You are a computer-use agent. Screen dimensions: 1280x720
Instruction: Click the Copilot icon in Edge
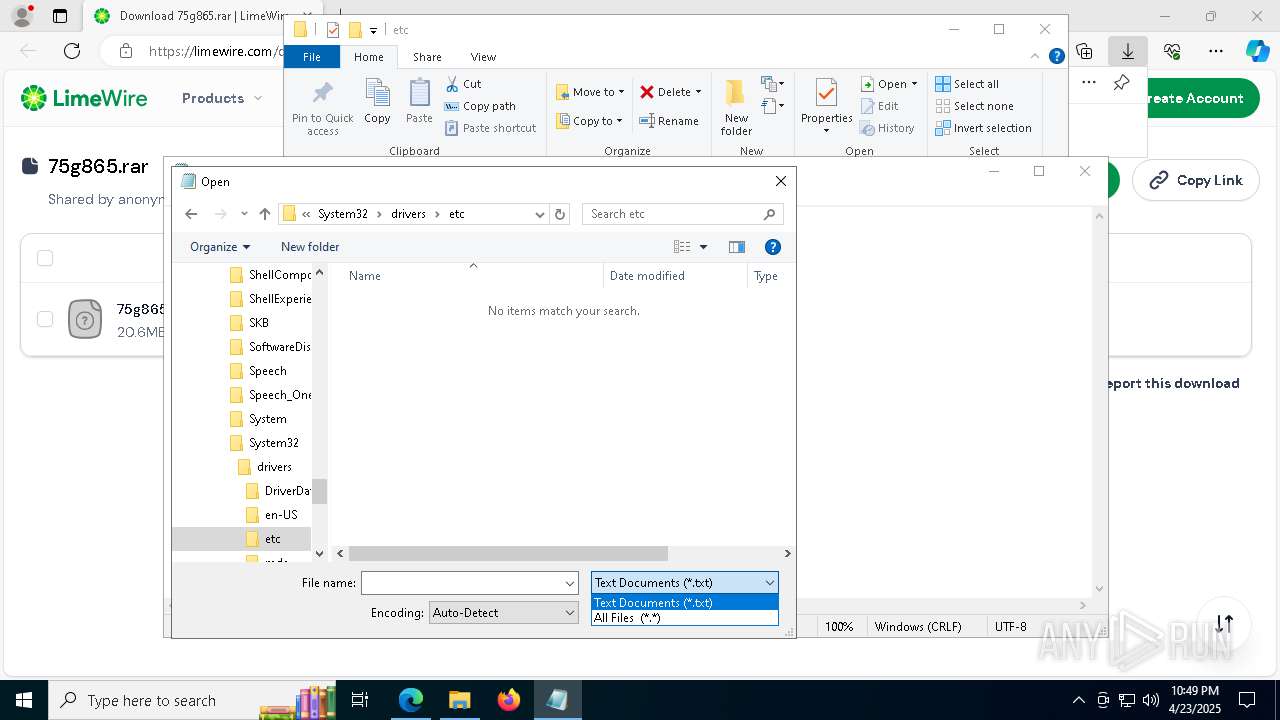(1257, 51)
